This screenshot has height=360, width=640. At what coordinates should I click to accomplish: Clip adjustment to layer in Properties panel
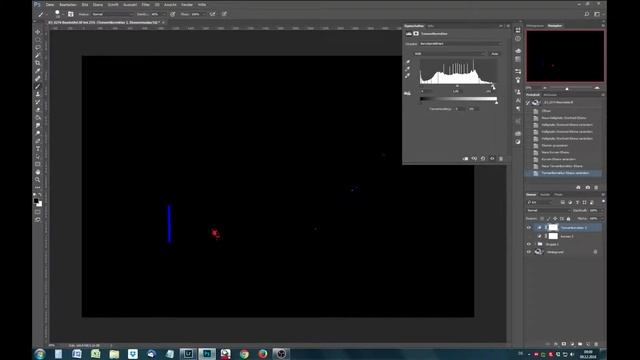pos(465,158)
